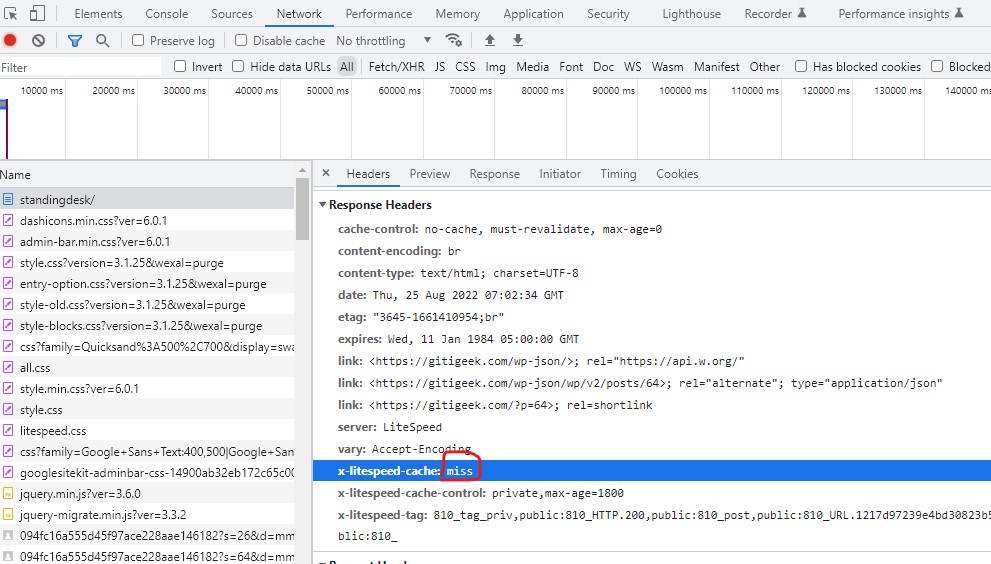Check the Disable cache option
The height and width of the screenshot is (564, 991).
pyautogui.click(x=242, y=41)
